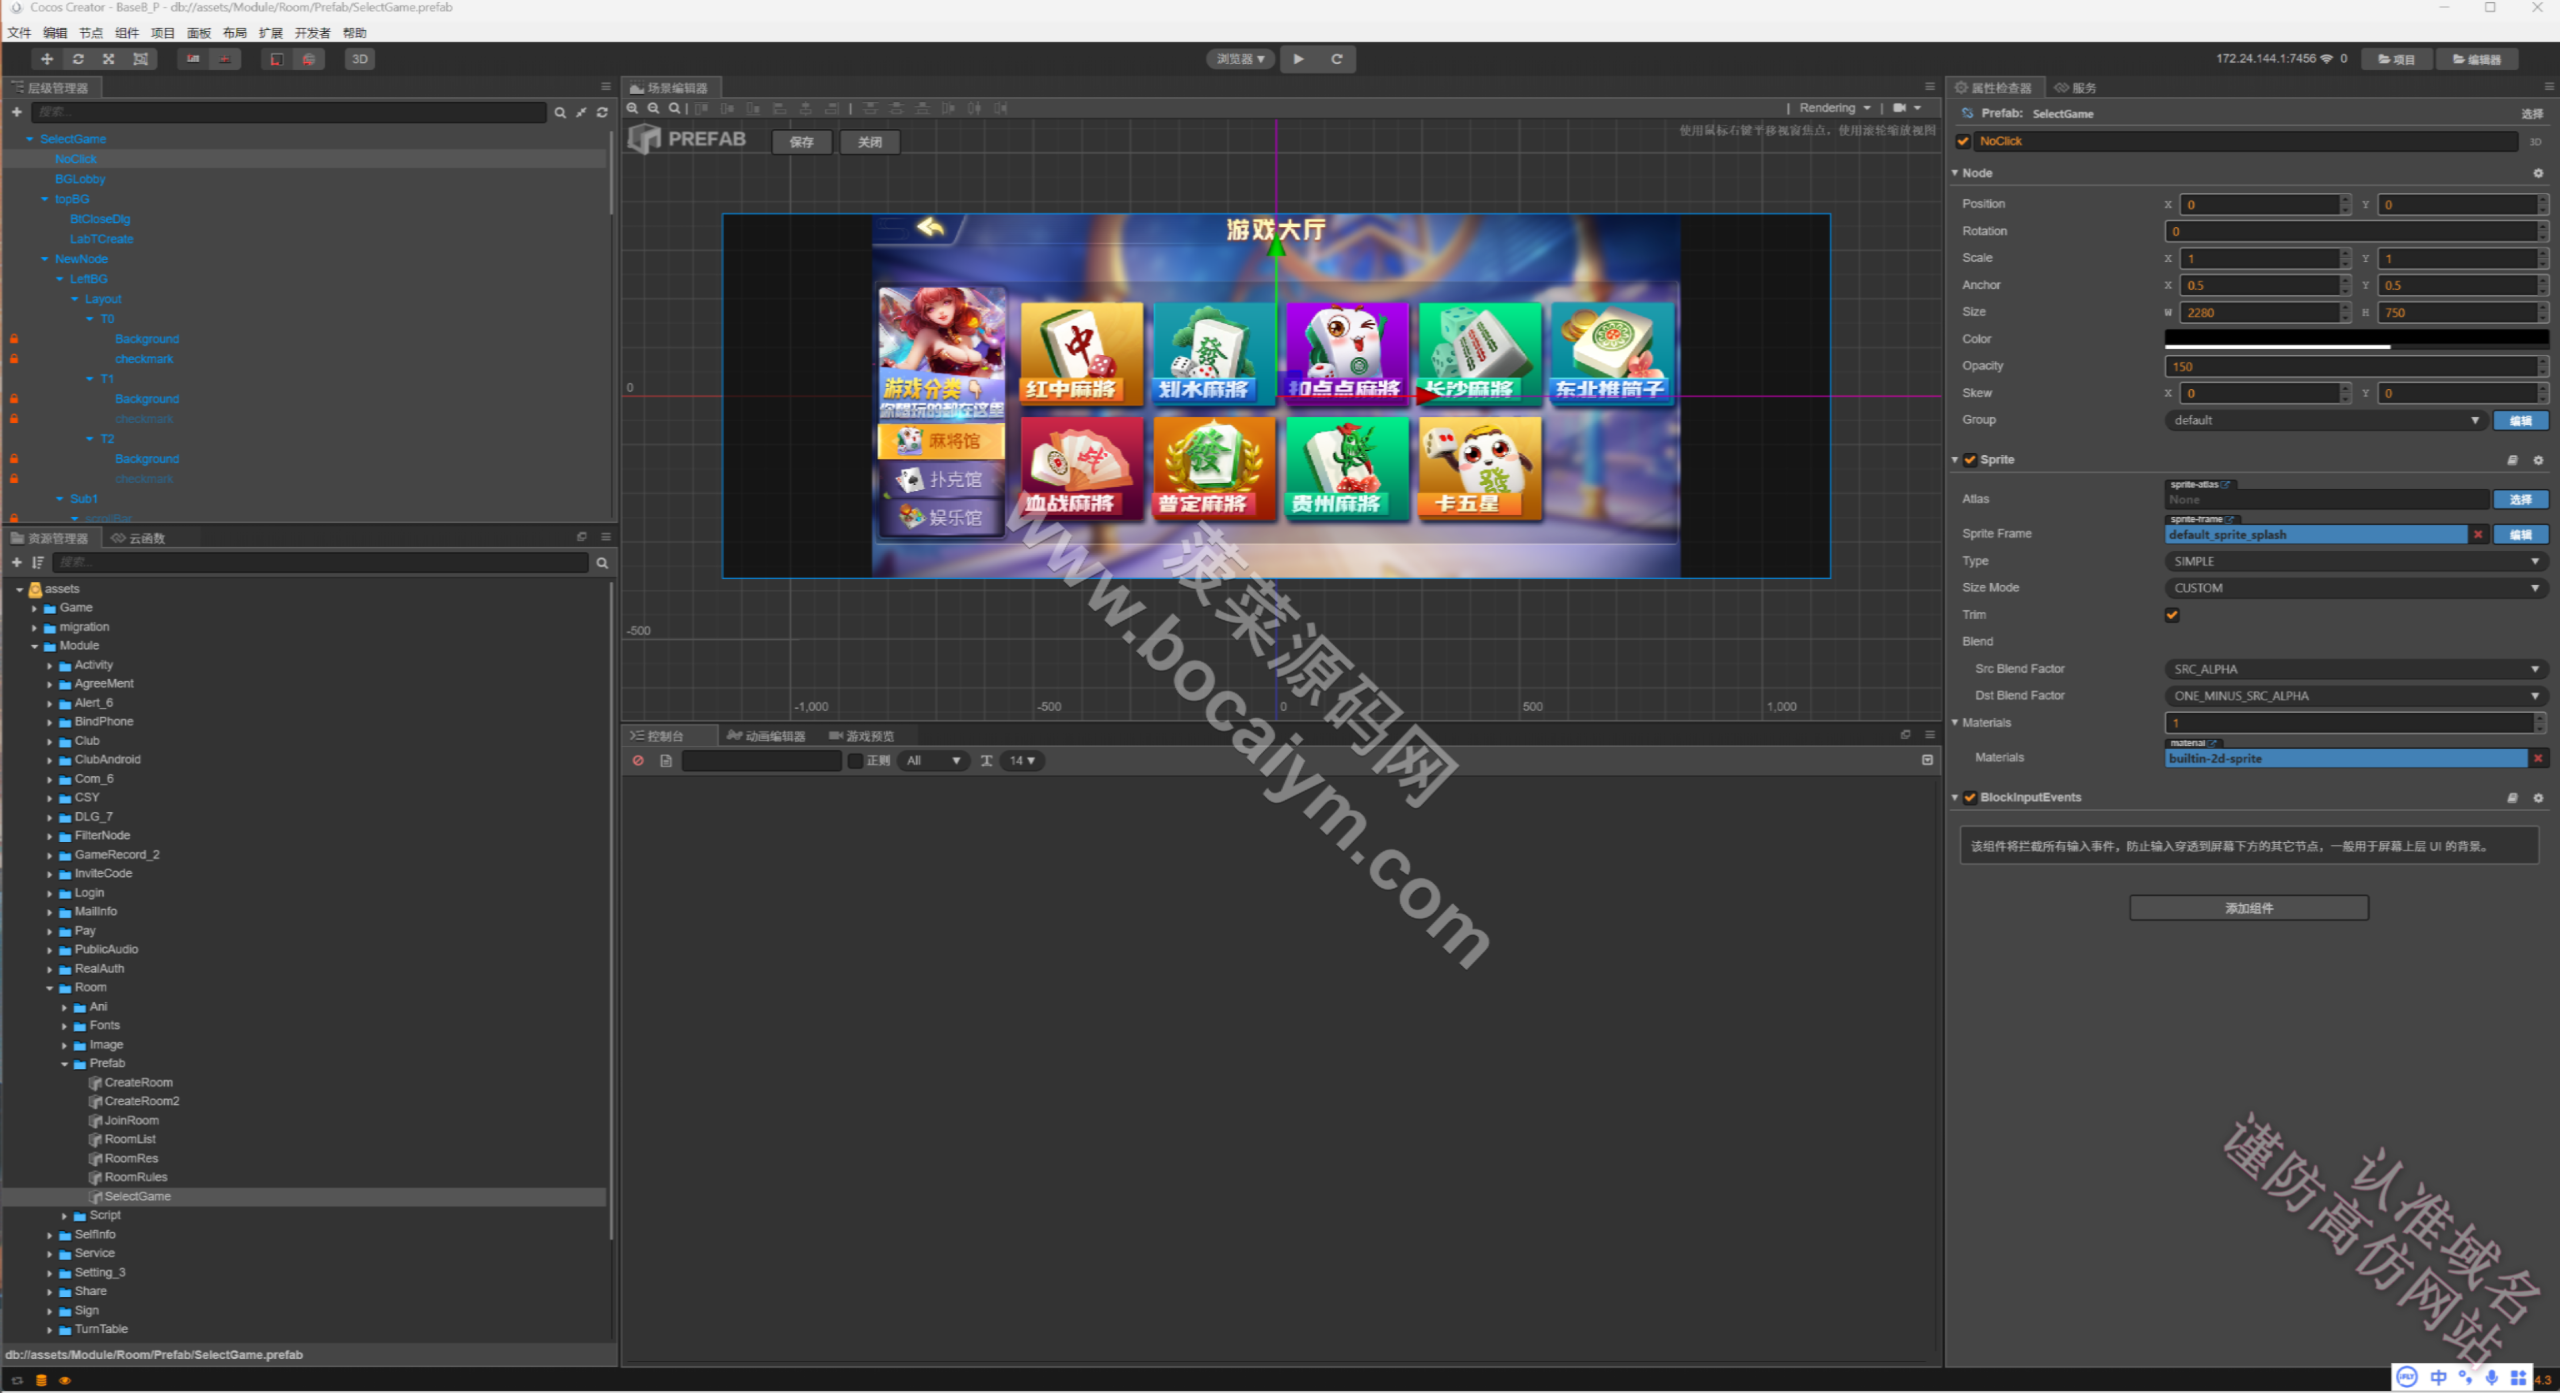Open the browser (浏览器) preview dropdown

click(1240, 59)
